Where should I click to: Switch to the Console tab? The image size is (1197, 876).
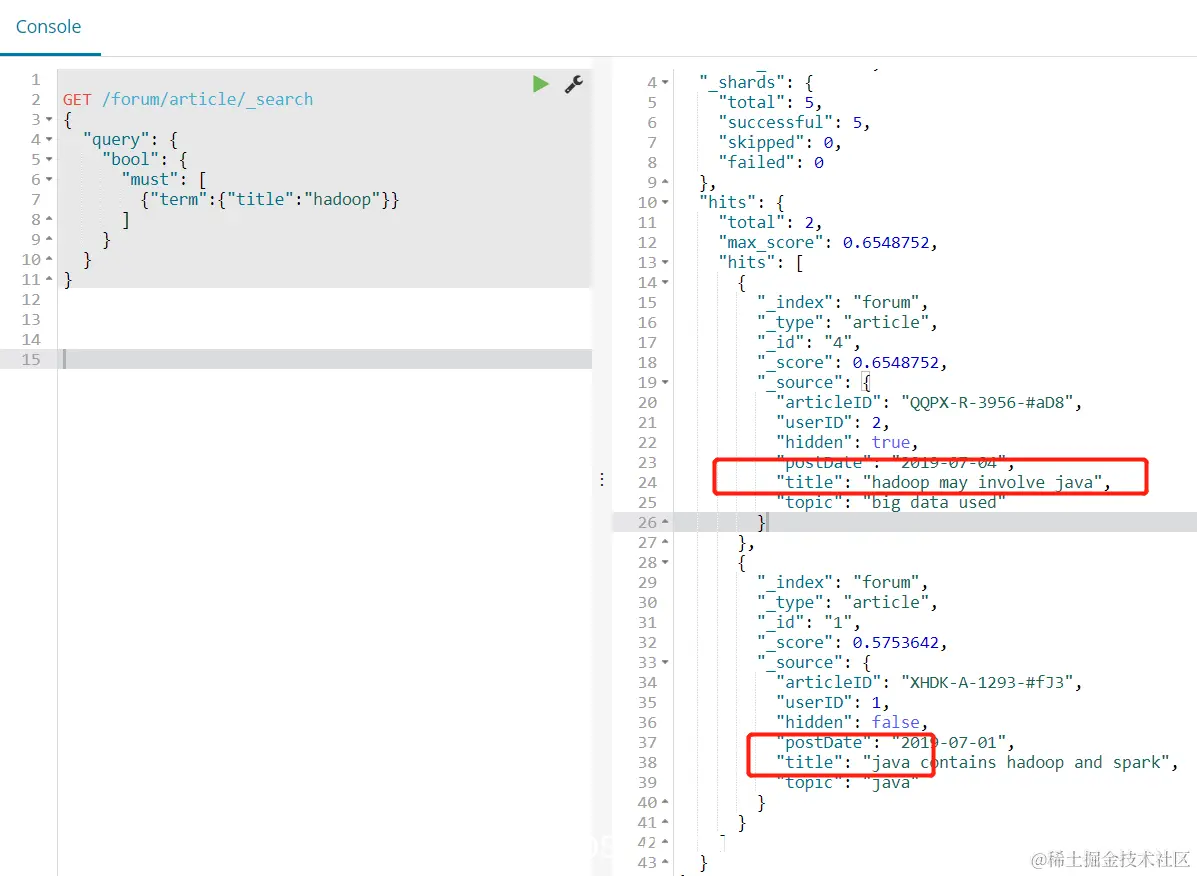48,27
